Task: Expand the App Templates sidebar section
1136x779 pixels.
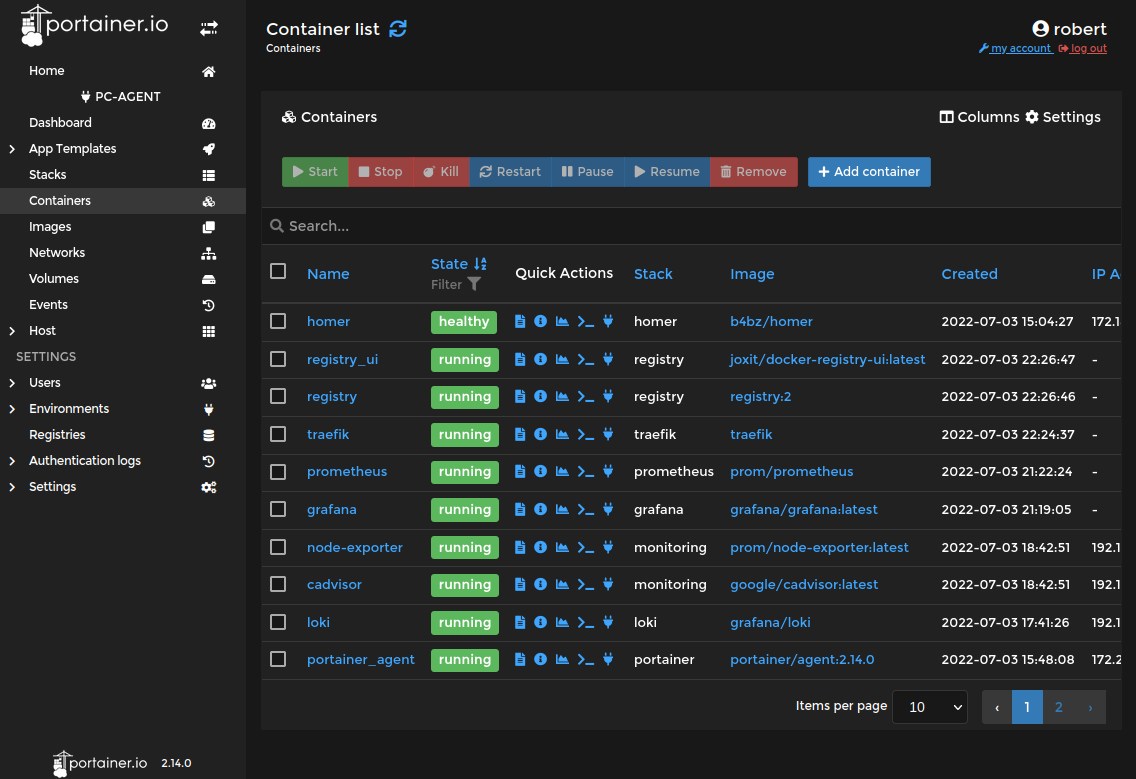Action: 12,149
